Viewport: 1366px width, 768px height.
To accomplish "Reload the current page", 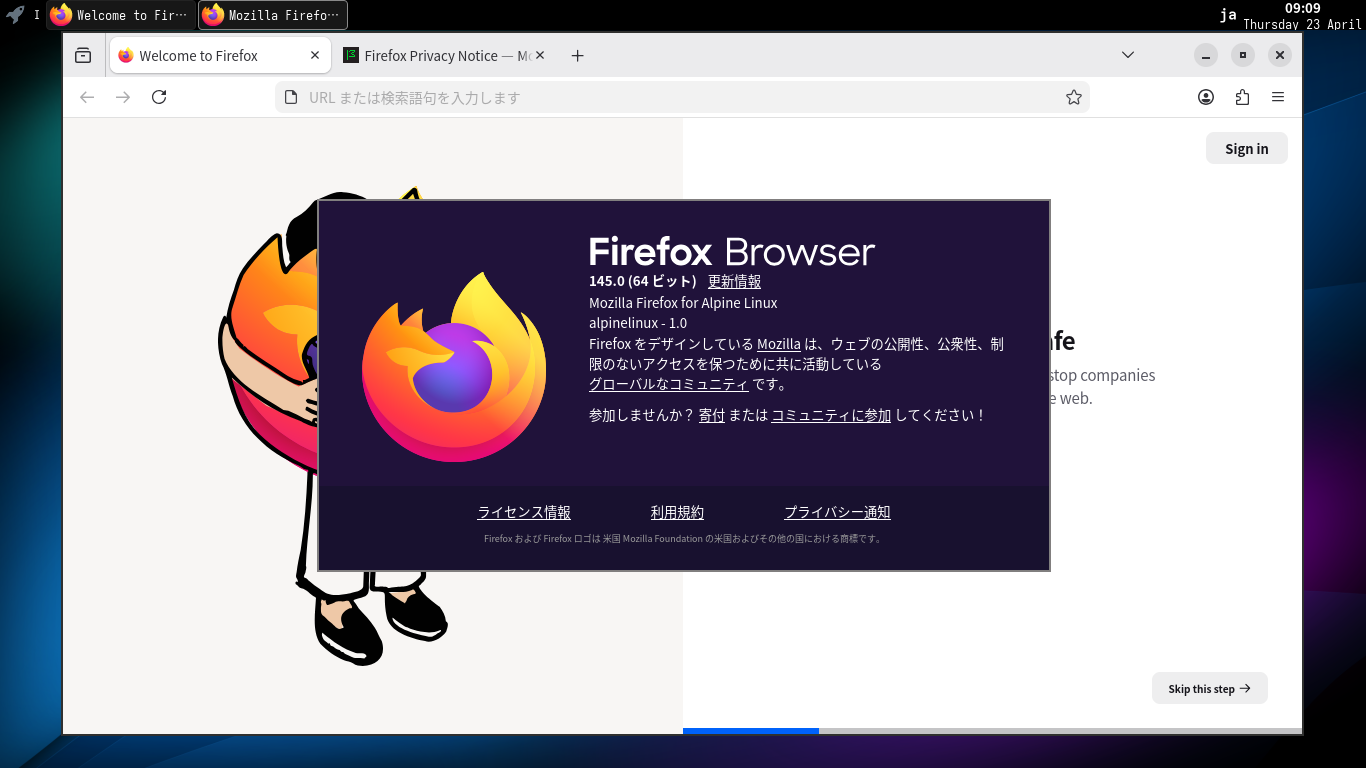I will (159, 97).
